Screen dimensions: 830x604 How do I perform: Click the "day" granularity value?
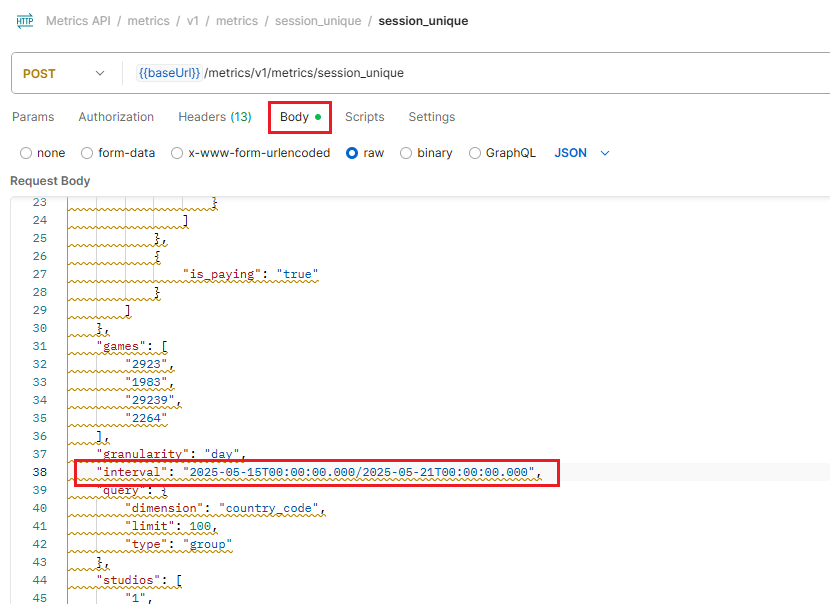[x=222, y=454]
